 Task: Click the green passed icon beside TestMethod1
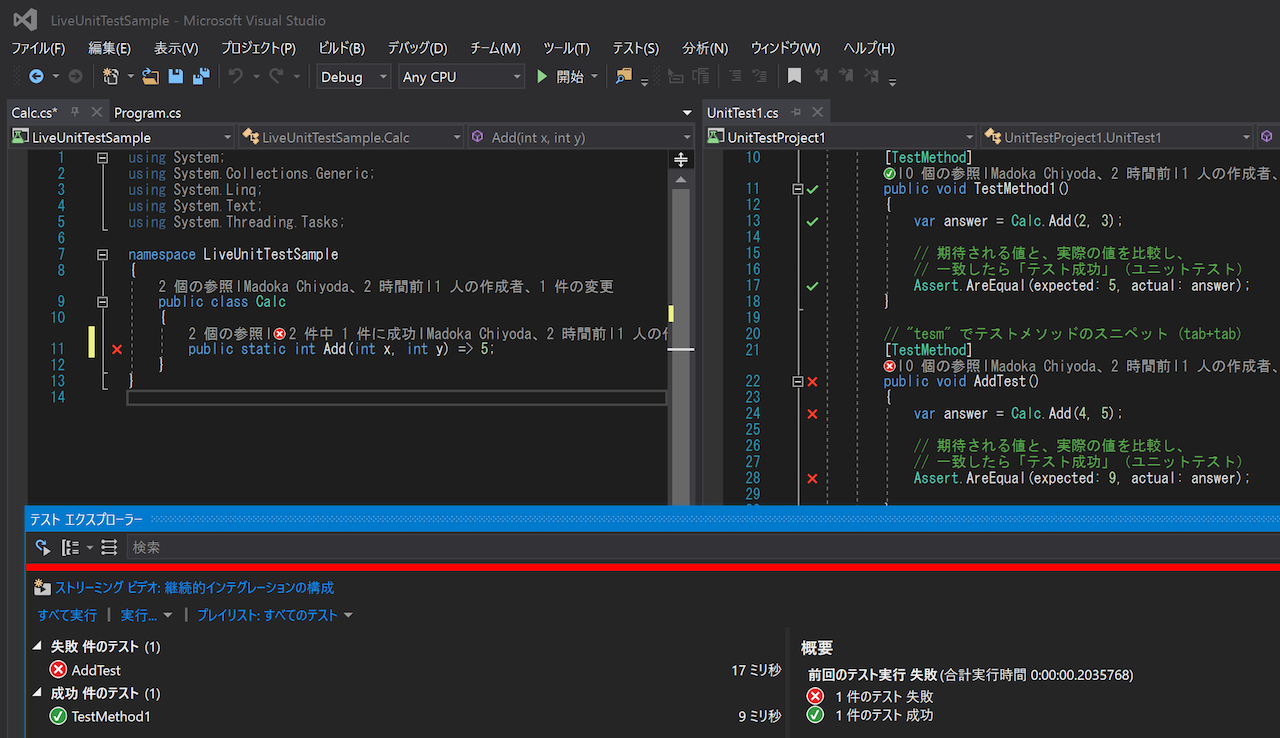point(58,716)
